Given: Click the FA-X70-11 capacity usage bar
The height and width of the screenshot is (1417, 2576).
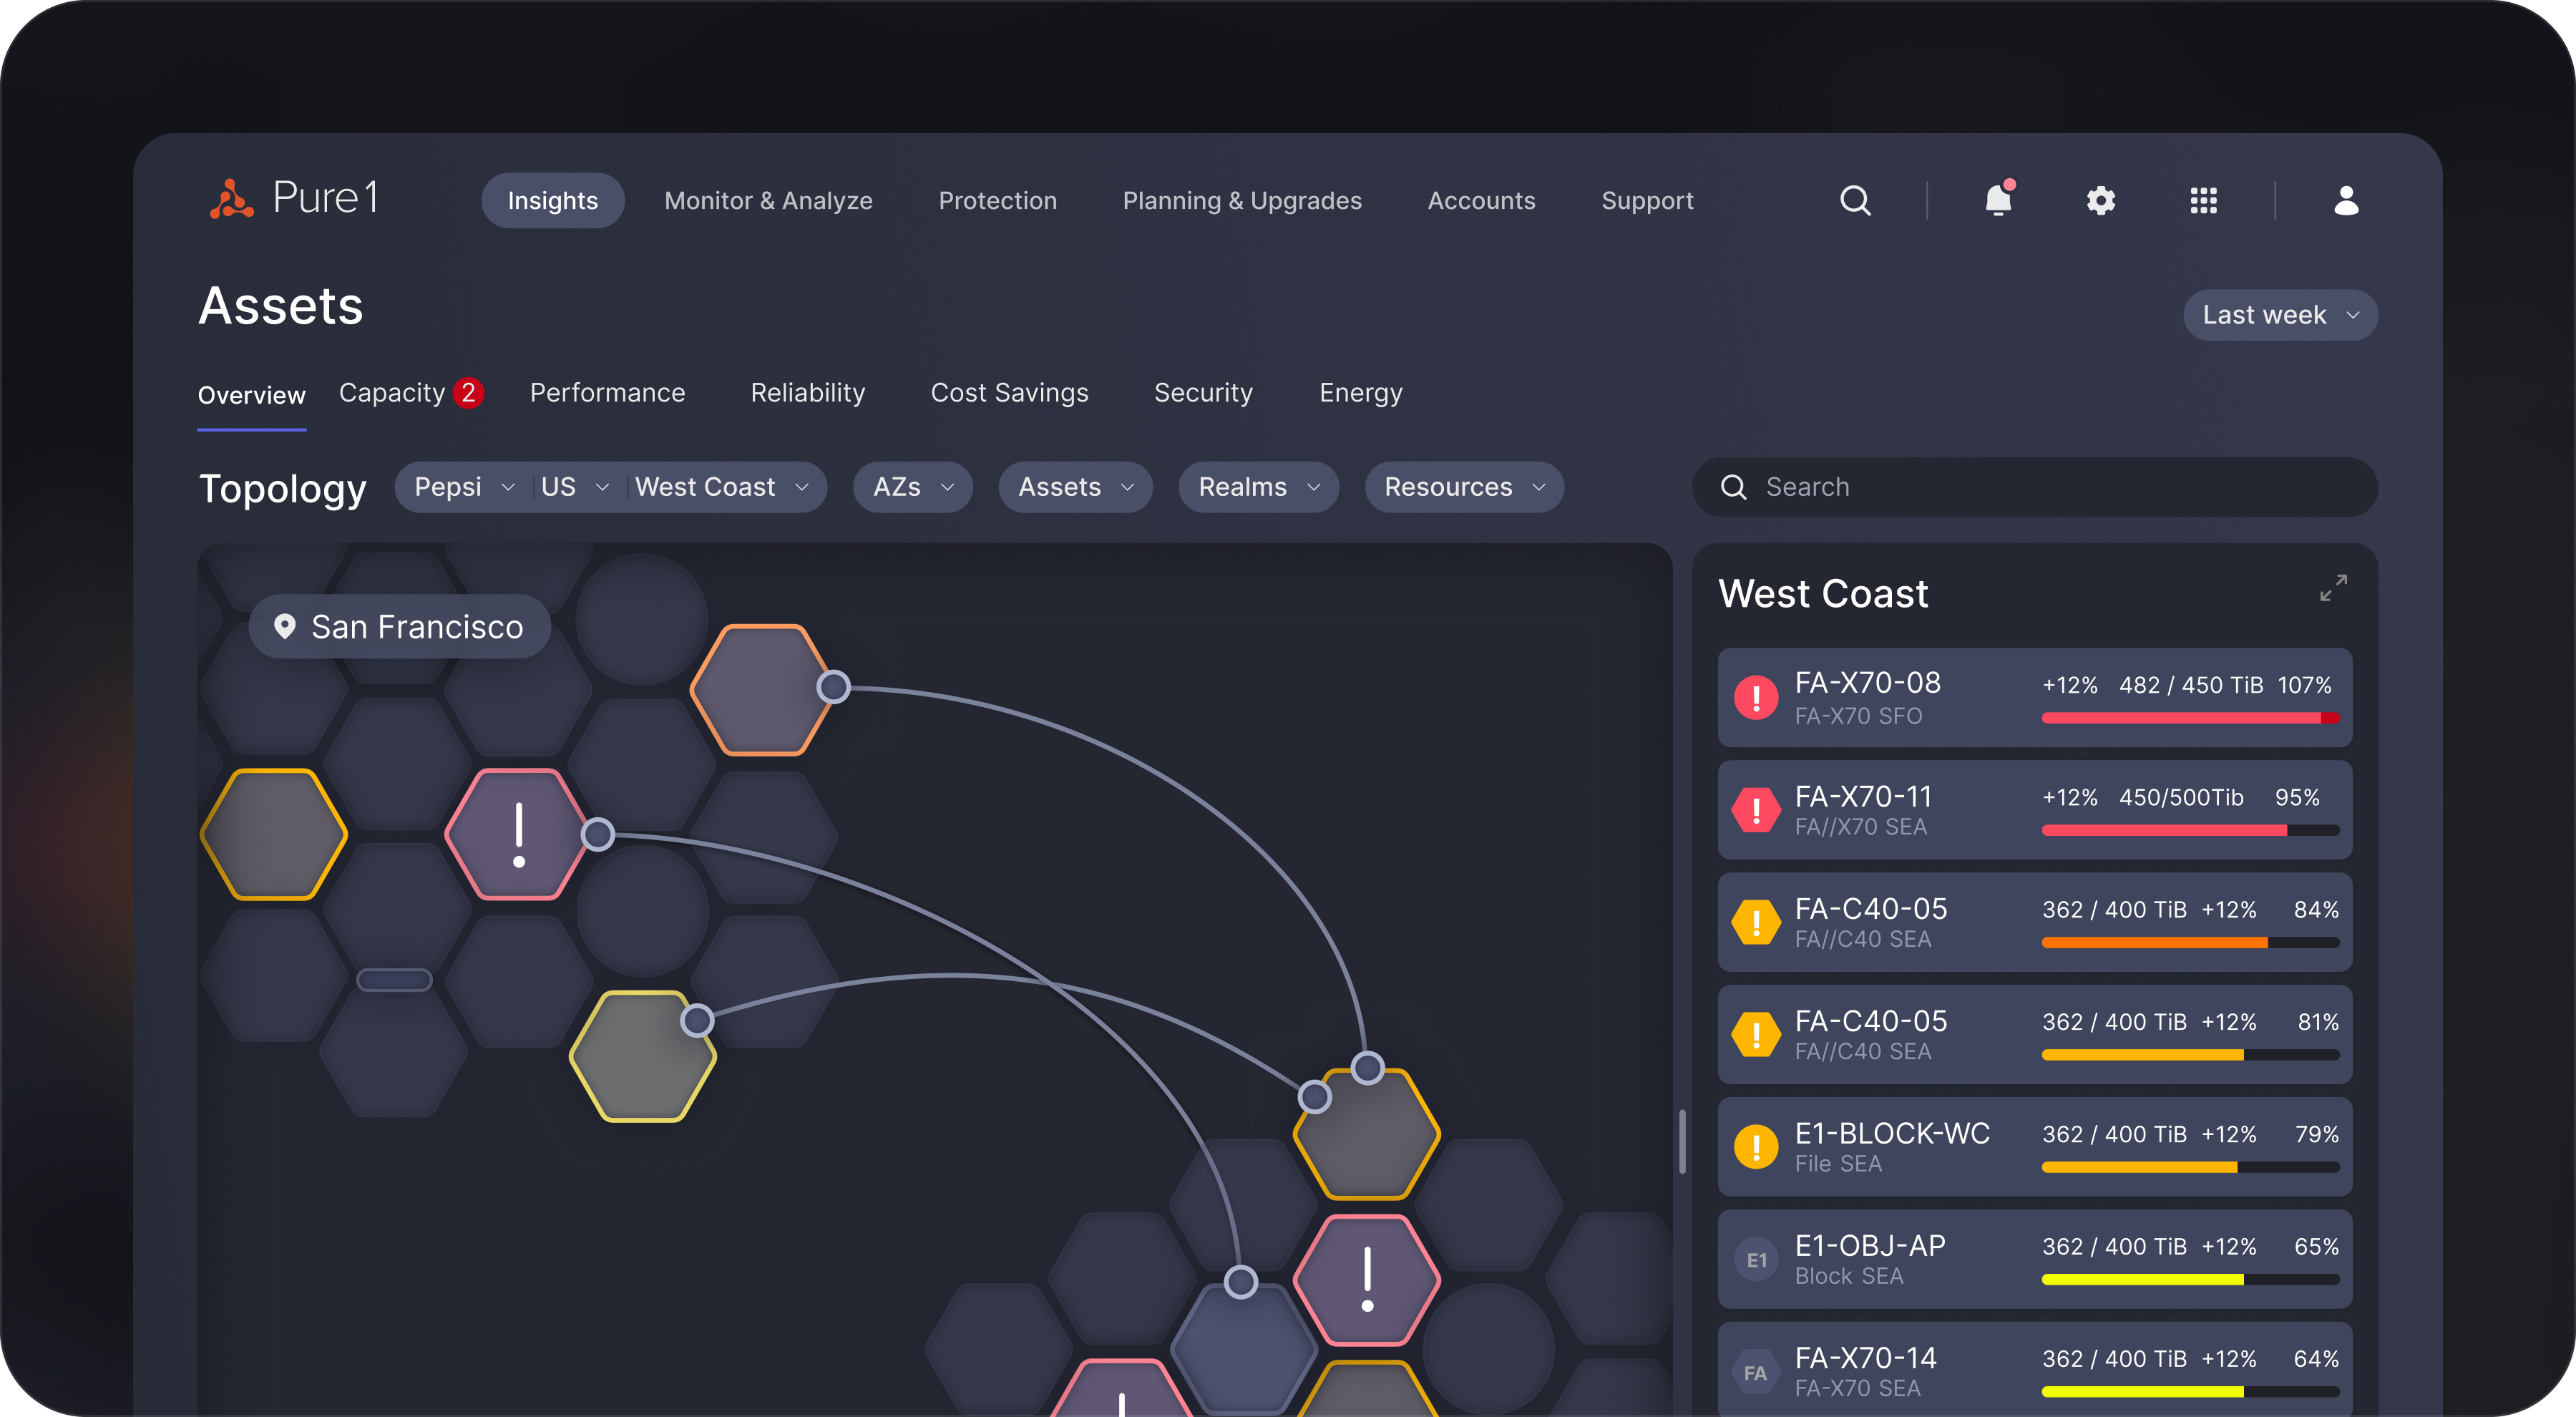Looking at the screenshot, I should [2189, 830].
